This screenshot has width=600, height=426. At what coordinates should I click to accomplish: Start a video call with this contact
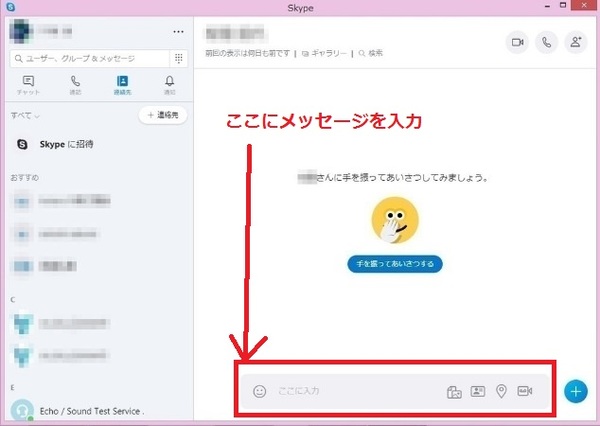pyautogui.click(x=517, y=42)
